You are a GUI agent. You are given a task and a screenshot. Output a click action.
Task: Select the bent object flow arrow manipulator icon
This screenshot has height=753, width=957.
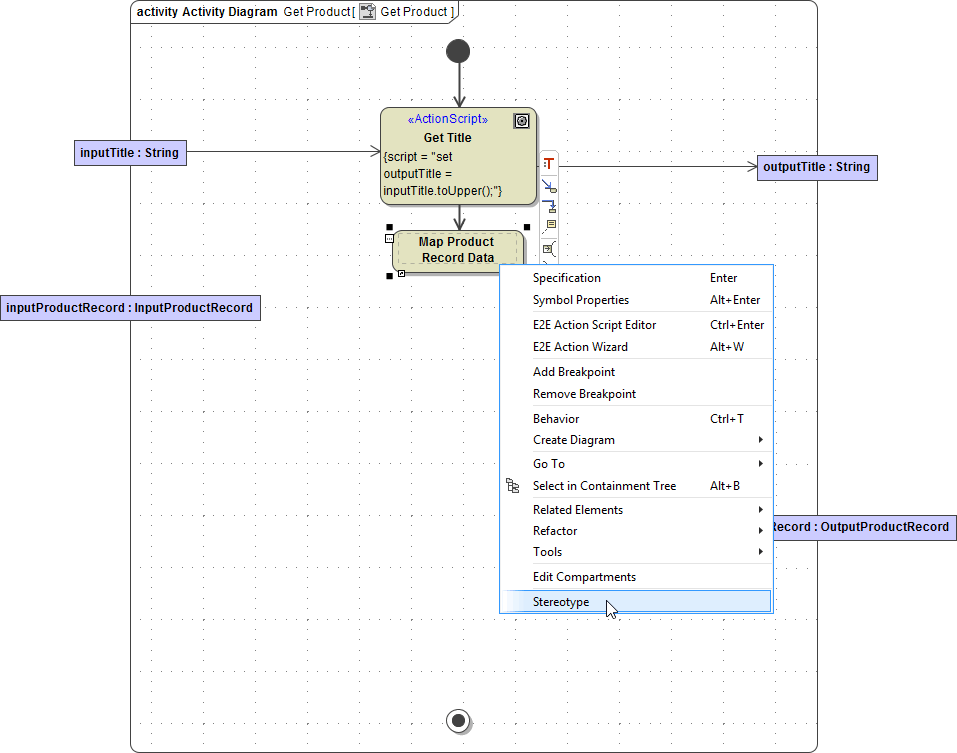[x=548, y=206]
